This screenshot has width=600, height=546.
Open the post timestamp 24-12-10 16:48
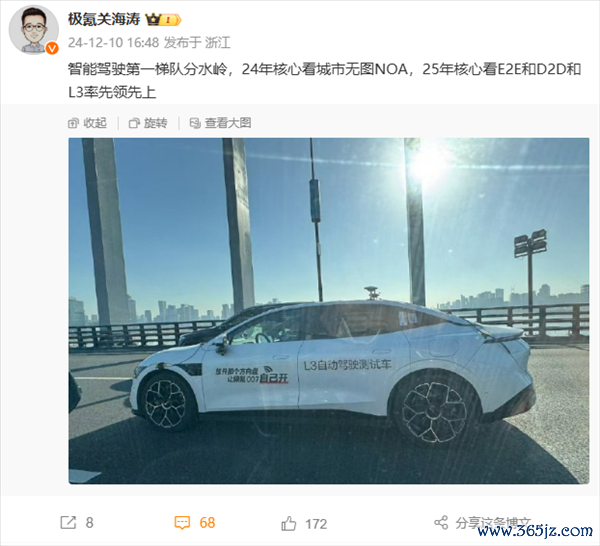pos(114,42)
